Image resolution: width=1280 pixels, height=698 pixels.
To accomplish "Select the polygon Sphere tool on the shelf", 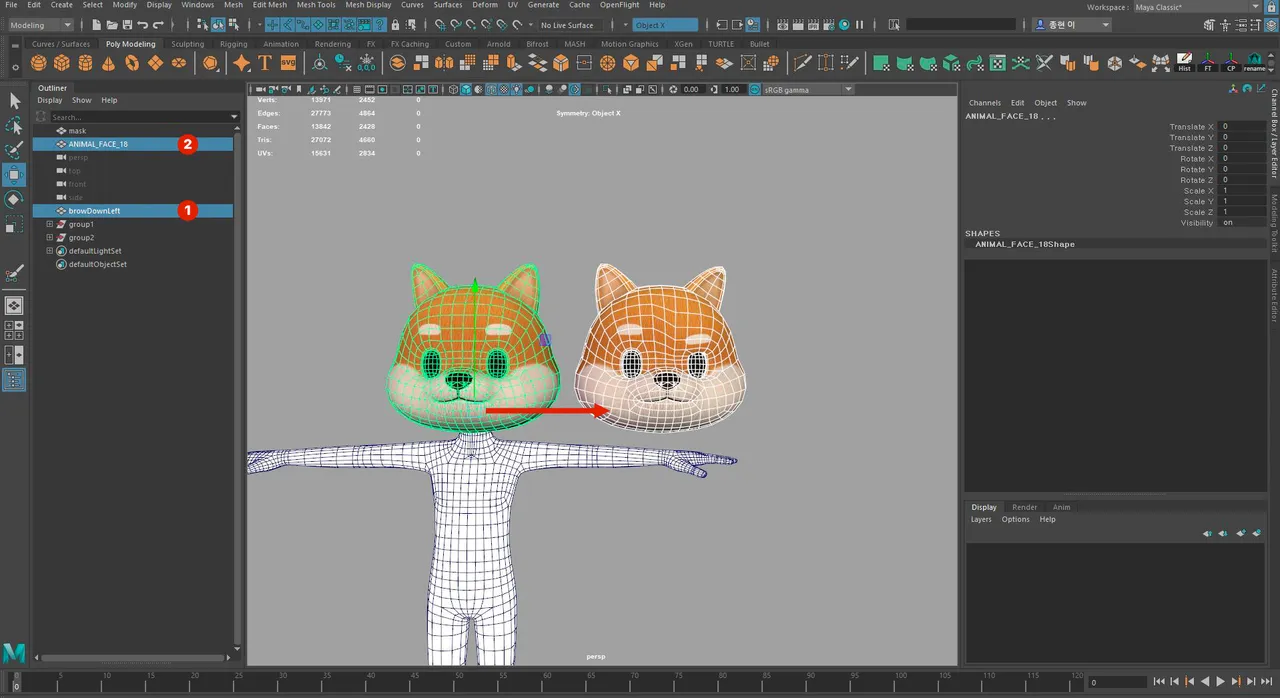I will [x=39, y=63].
